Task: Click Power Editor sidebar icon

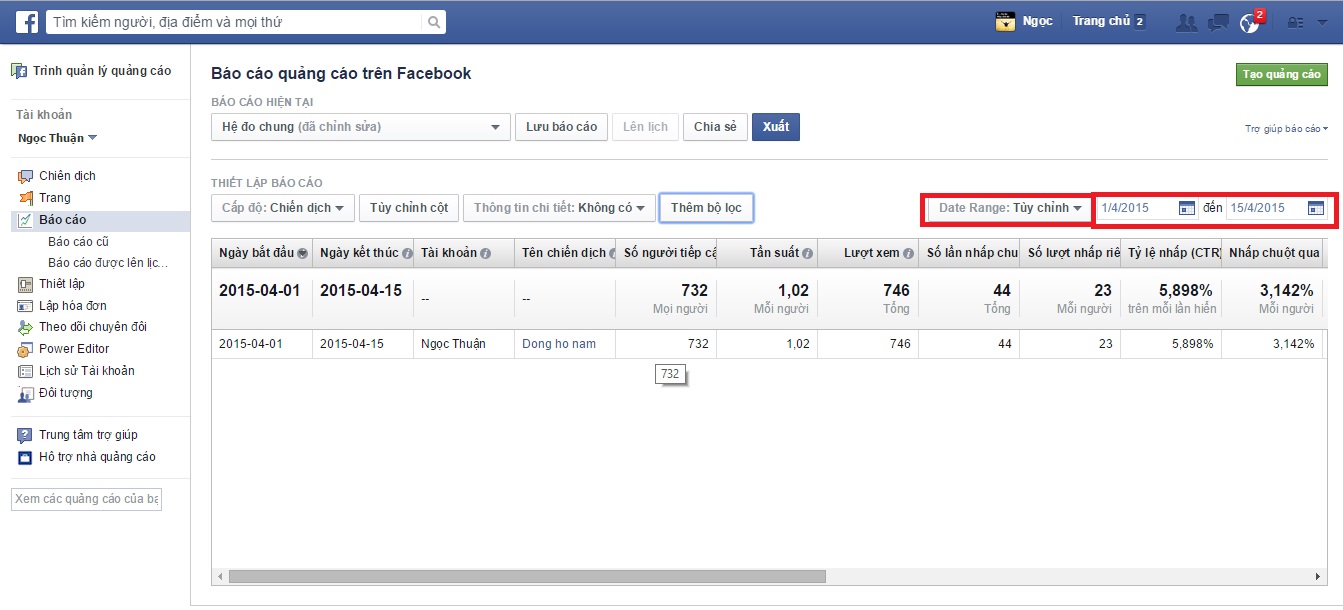Action: [26, 349]
